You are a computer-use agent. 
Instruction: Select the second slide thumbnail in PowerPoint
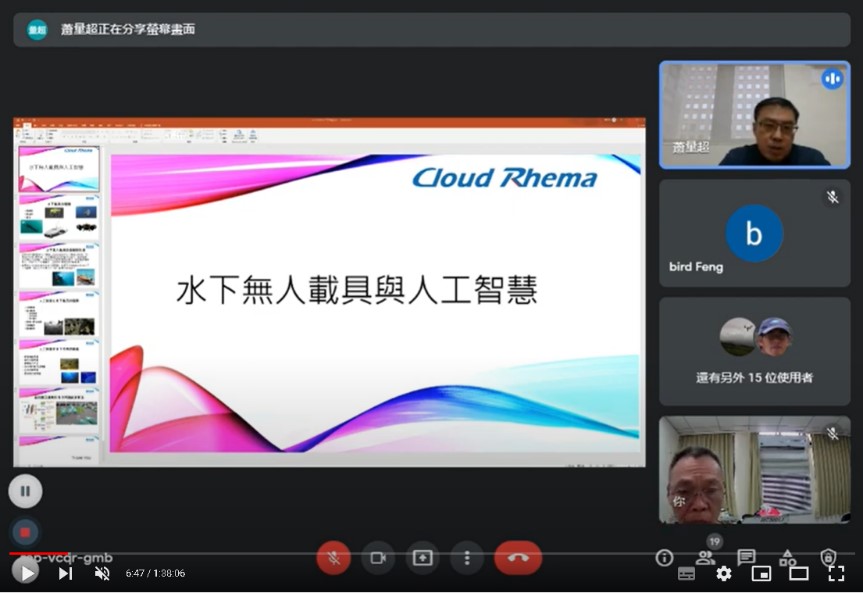tap(59, 217)
